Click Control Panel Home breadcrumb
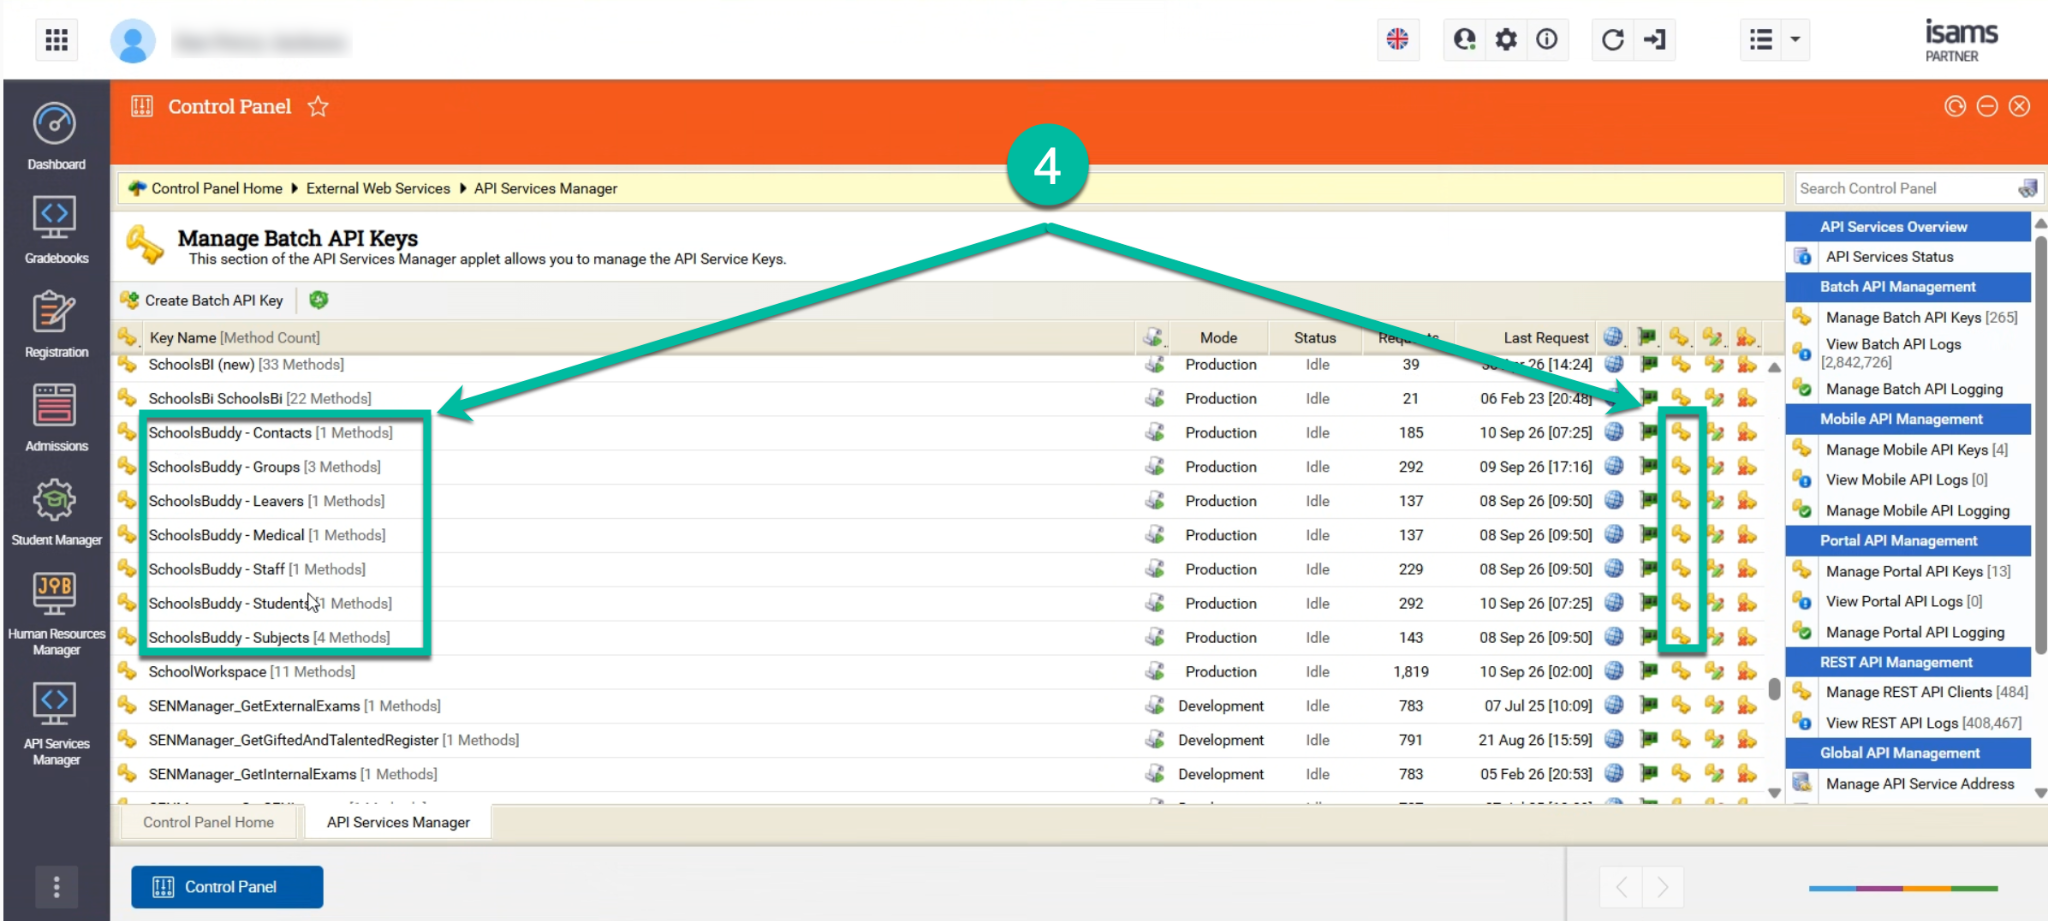Image resolution: width=2048 pixels, height=921 pixels. click(x=216, y=188)
